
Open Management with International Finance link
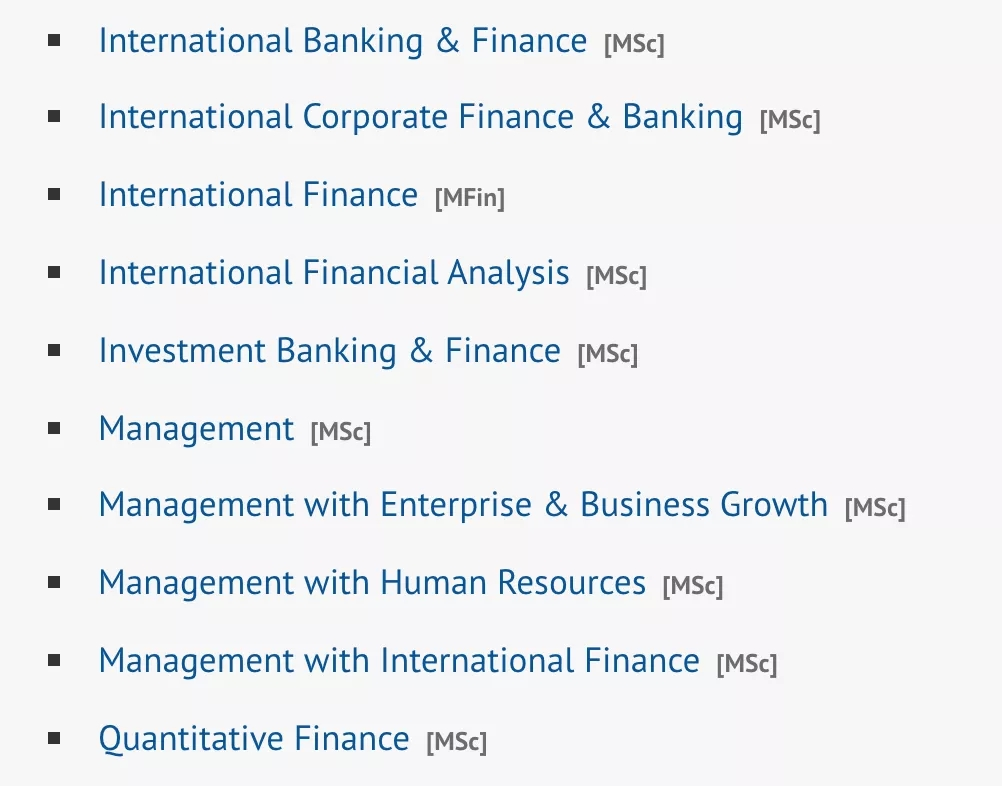pos(399,661)
